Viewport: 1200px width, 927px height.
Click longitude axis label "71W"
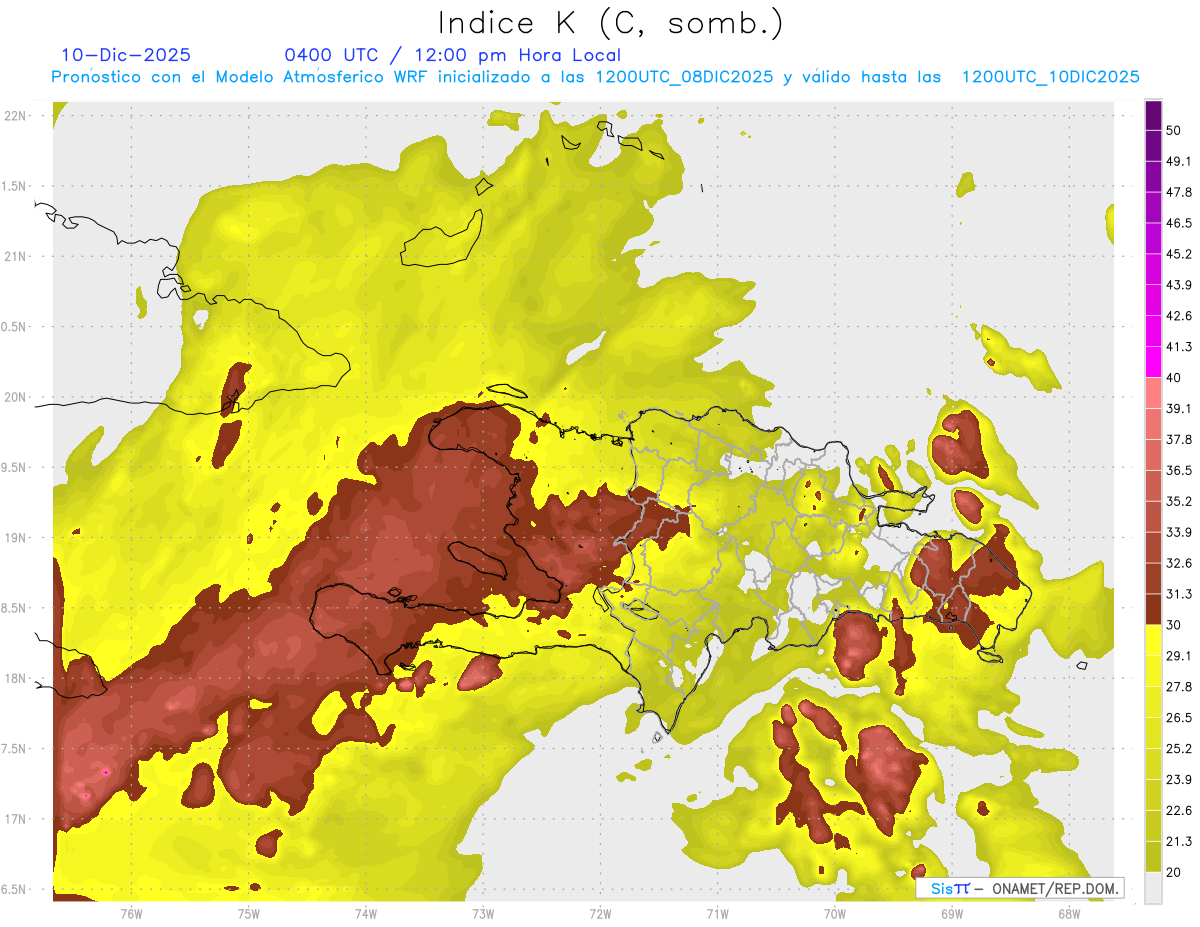click(x=717, y=915)
